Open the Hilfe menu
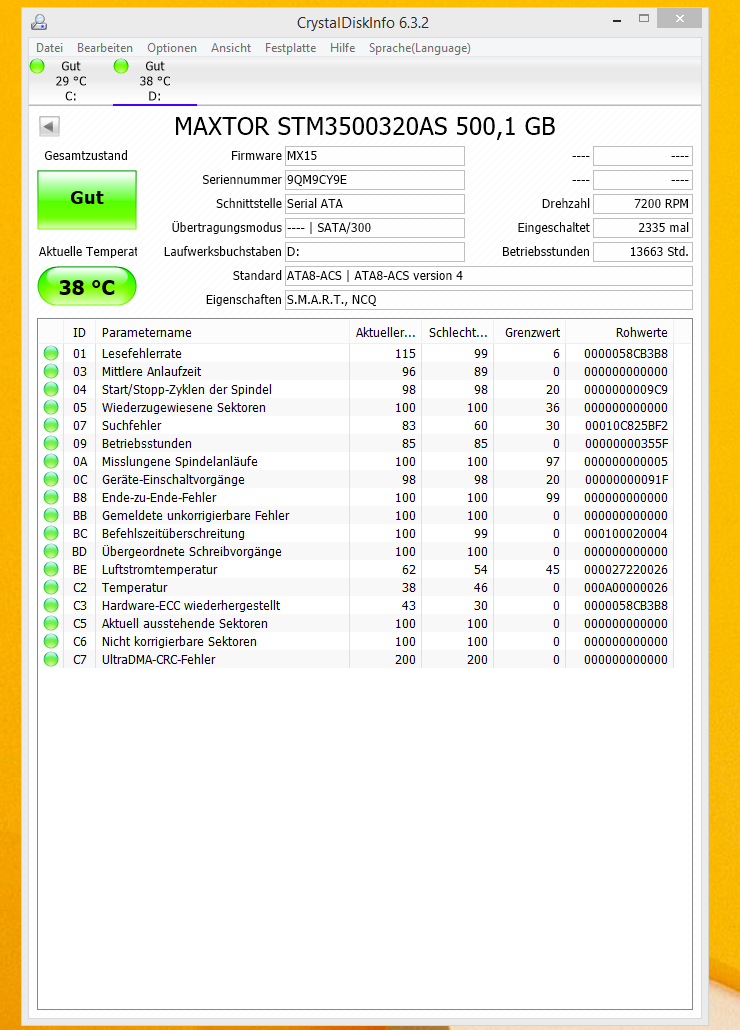Screen dimensions: 740x1030 [x=342, y=48]
